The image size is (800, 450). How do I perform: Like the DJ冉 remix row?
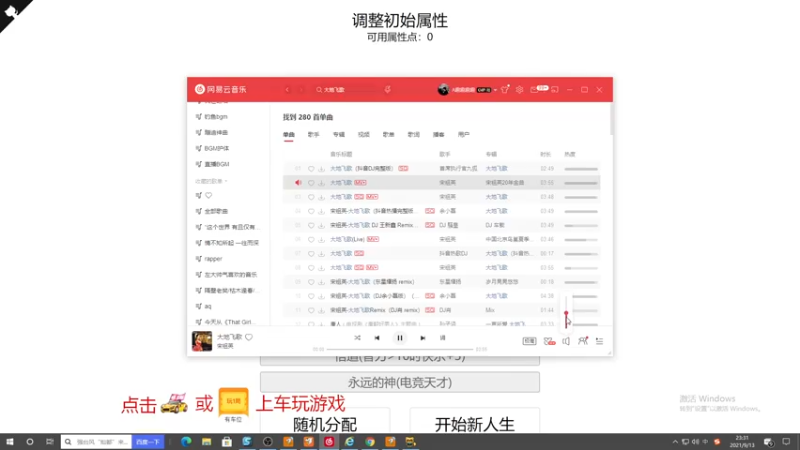[x=311, y=310]
